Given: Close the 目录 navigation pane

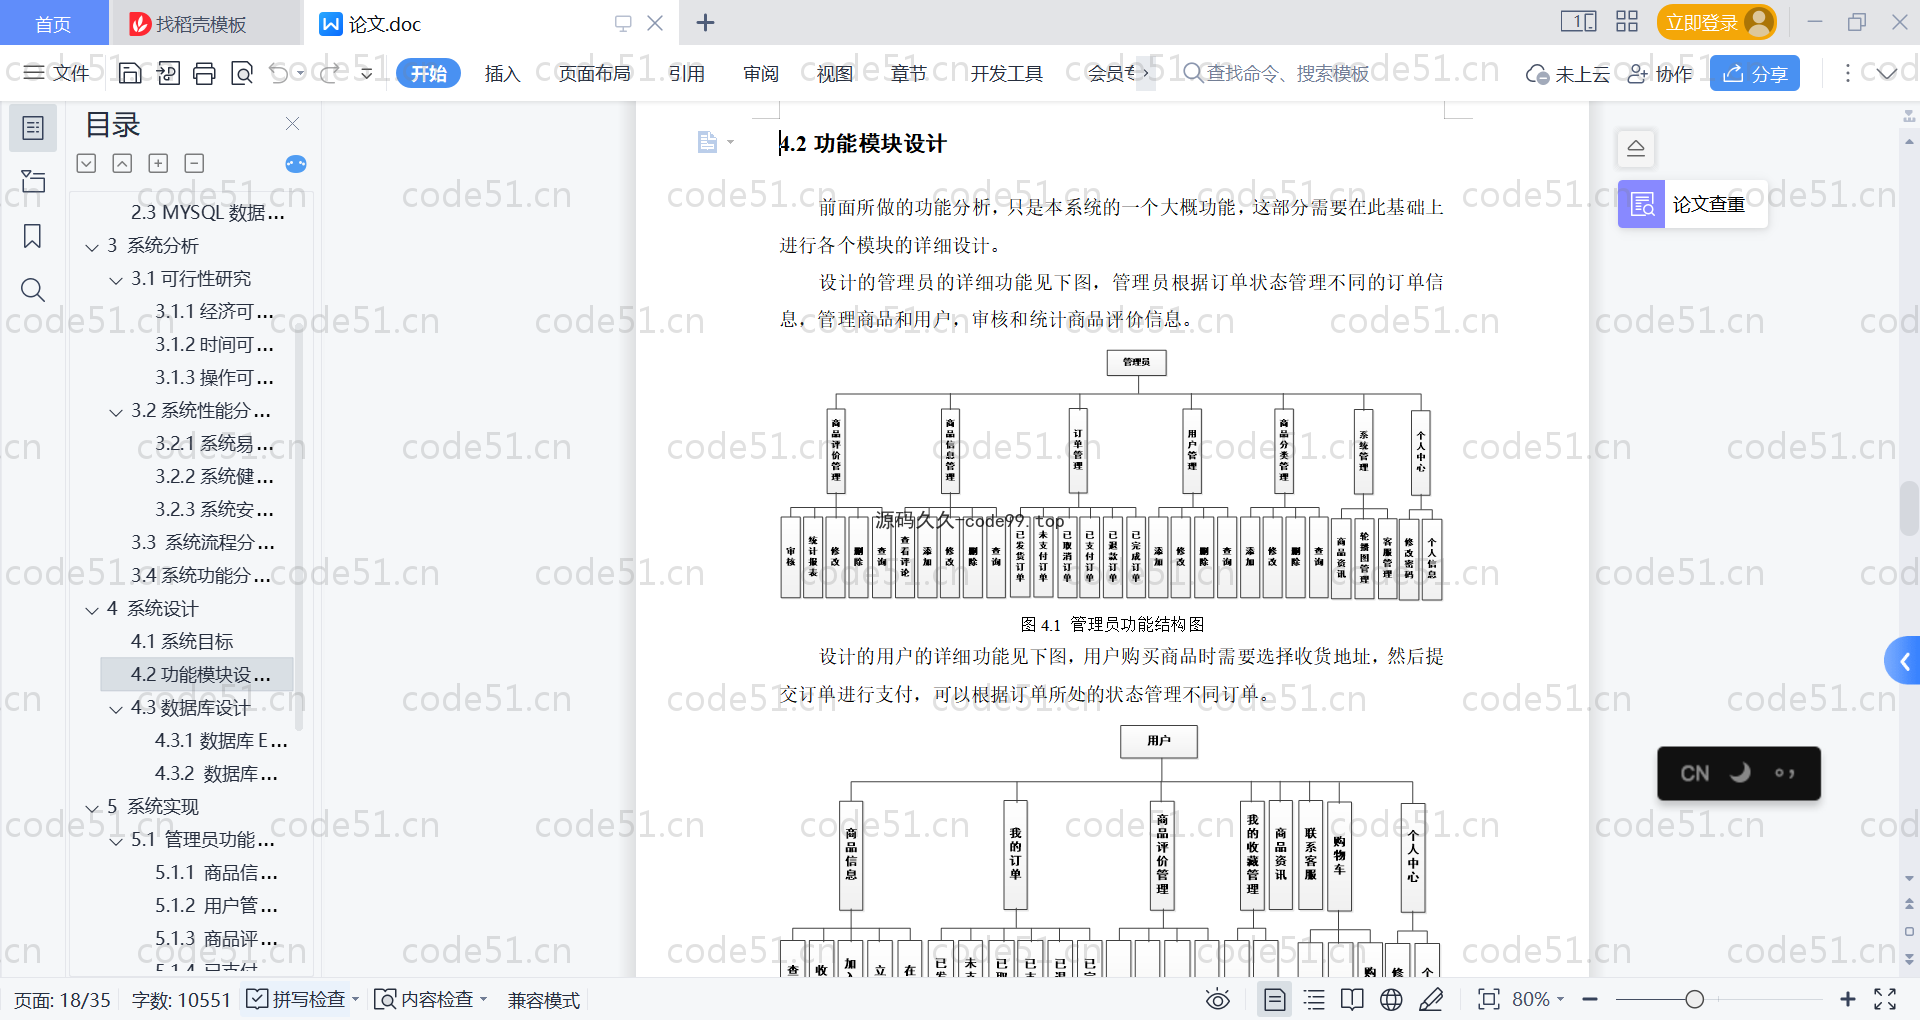Looking at the screenshot, I should 292,123.
